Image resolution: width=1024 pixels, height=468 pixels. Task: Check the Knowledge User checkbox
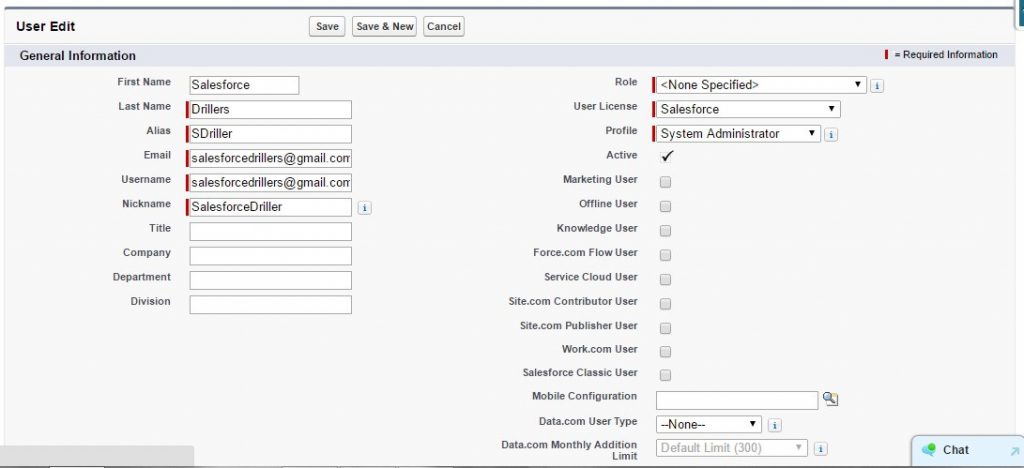(x=665, y=230)
